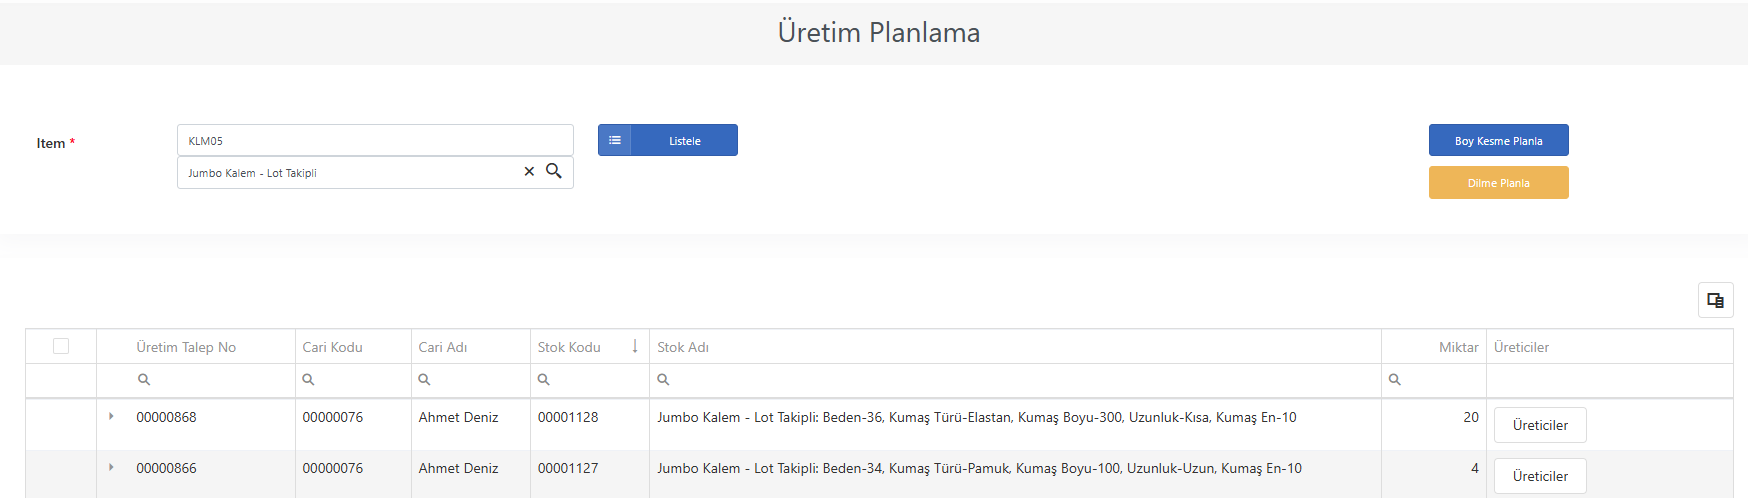Open item lookup with magnifier icon
Screen dimensions: 1748x498
coord(553,171)
